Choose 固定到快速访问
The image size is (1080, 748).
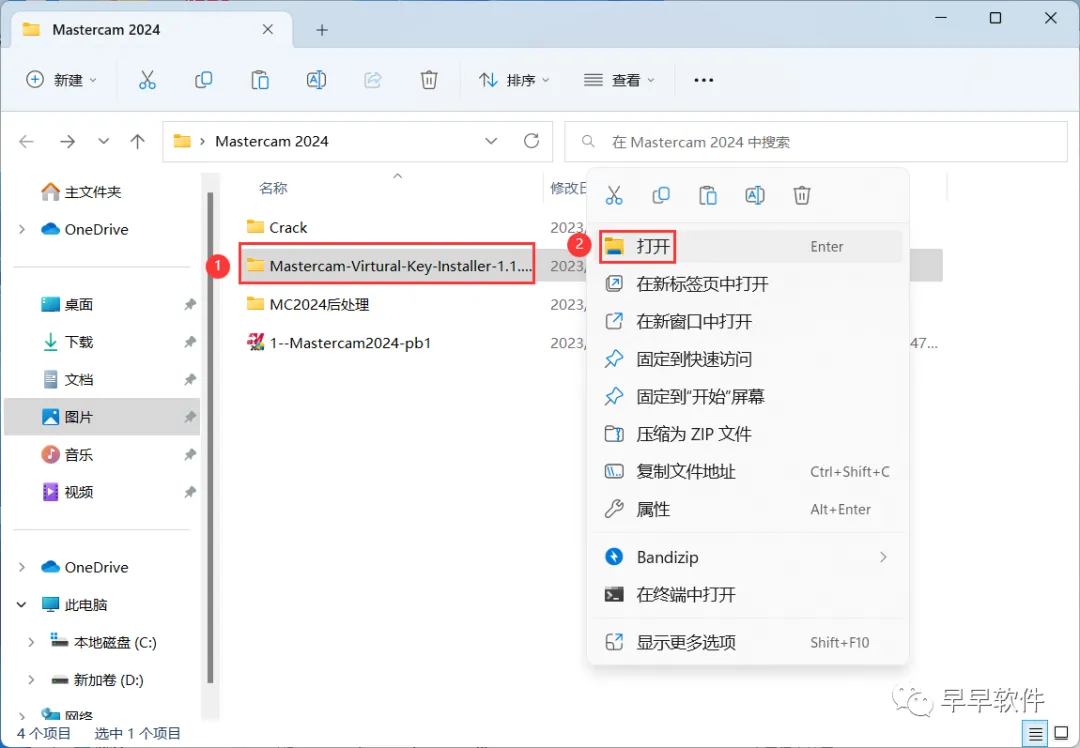[x=747, y=359]
